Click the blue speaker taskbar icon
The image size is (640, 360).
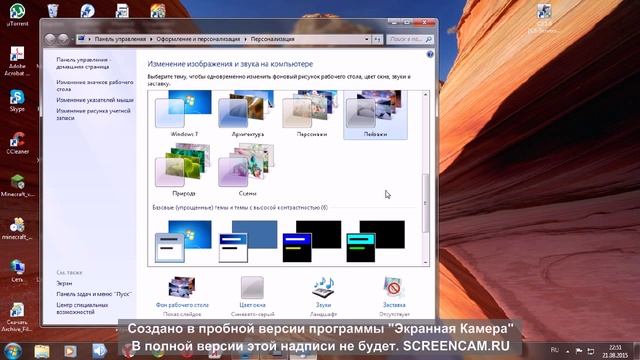click(x=99, y=351)
